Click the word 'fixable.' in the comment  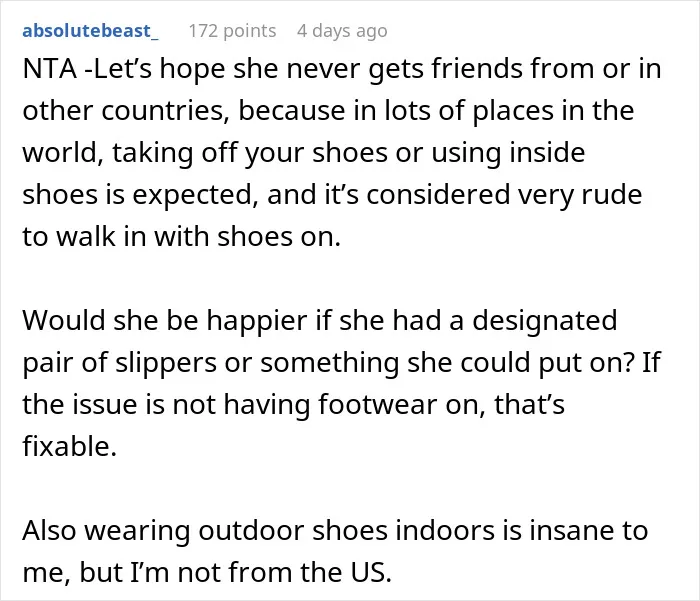(70, 446)
